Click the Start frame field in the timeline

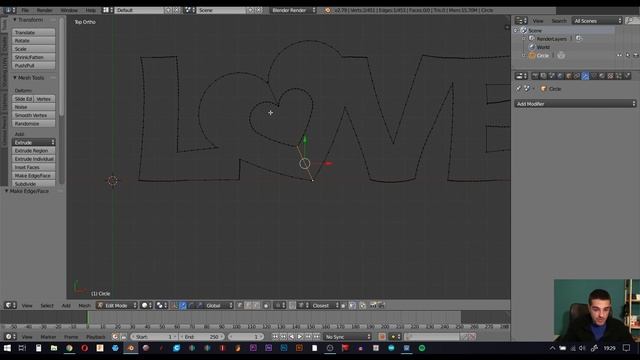click(154, 337)
